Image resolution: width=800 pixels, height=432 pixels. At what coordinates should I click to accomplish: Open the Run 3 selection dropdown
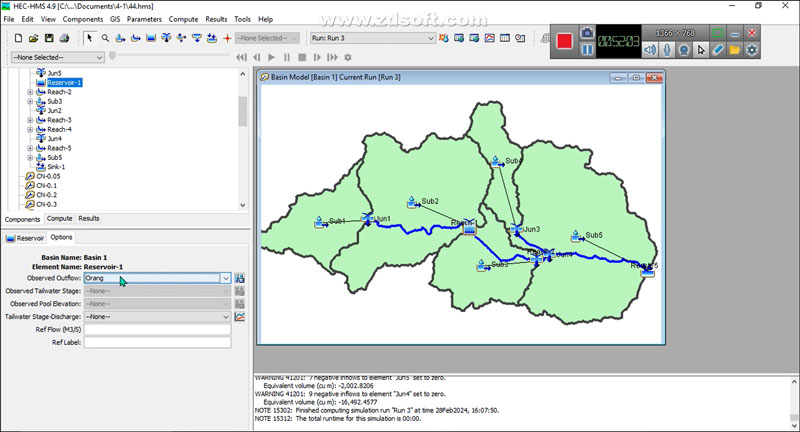(x=431, y=38)
